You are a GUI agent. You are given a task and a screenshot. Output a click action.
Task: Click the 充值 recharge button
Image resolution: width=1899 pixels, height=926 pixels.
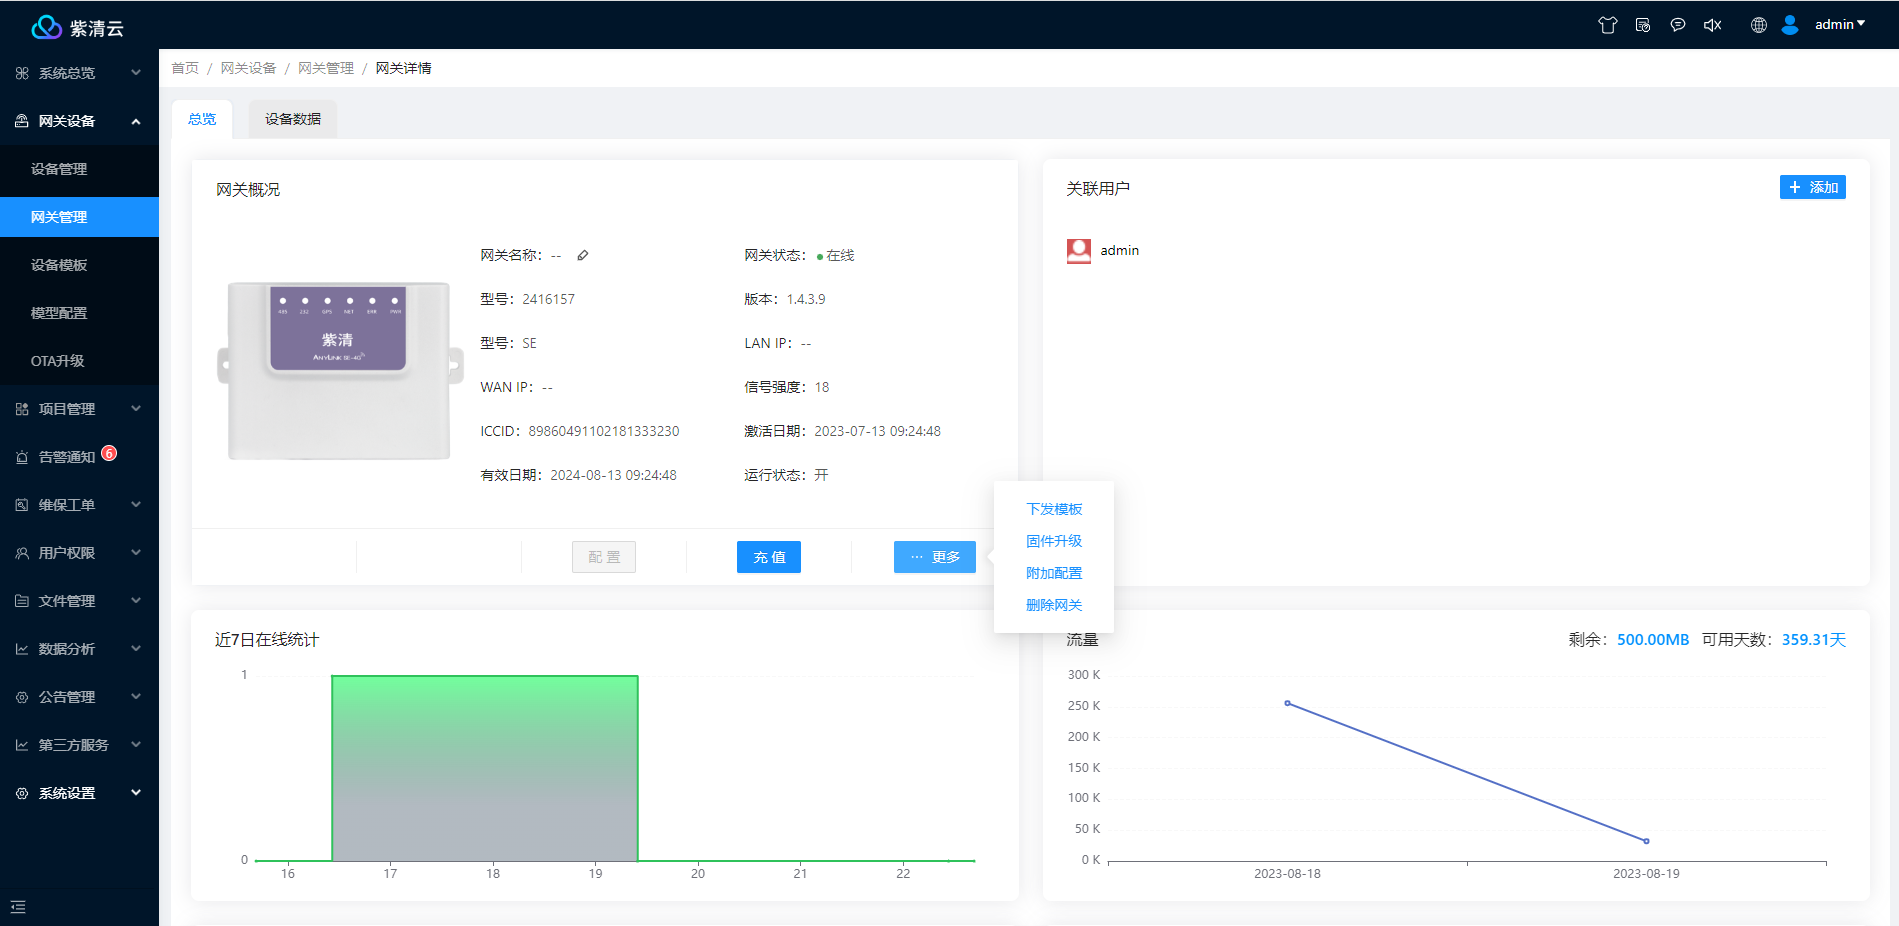(x=769, y=557)
